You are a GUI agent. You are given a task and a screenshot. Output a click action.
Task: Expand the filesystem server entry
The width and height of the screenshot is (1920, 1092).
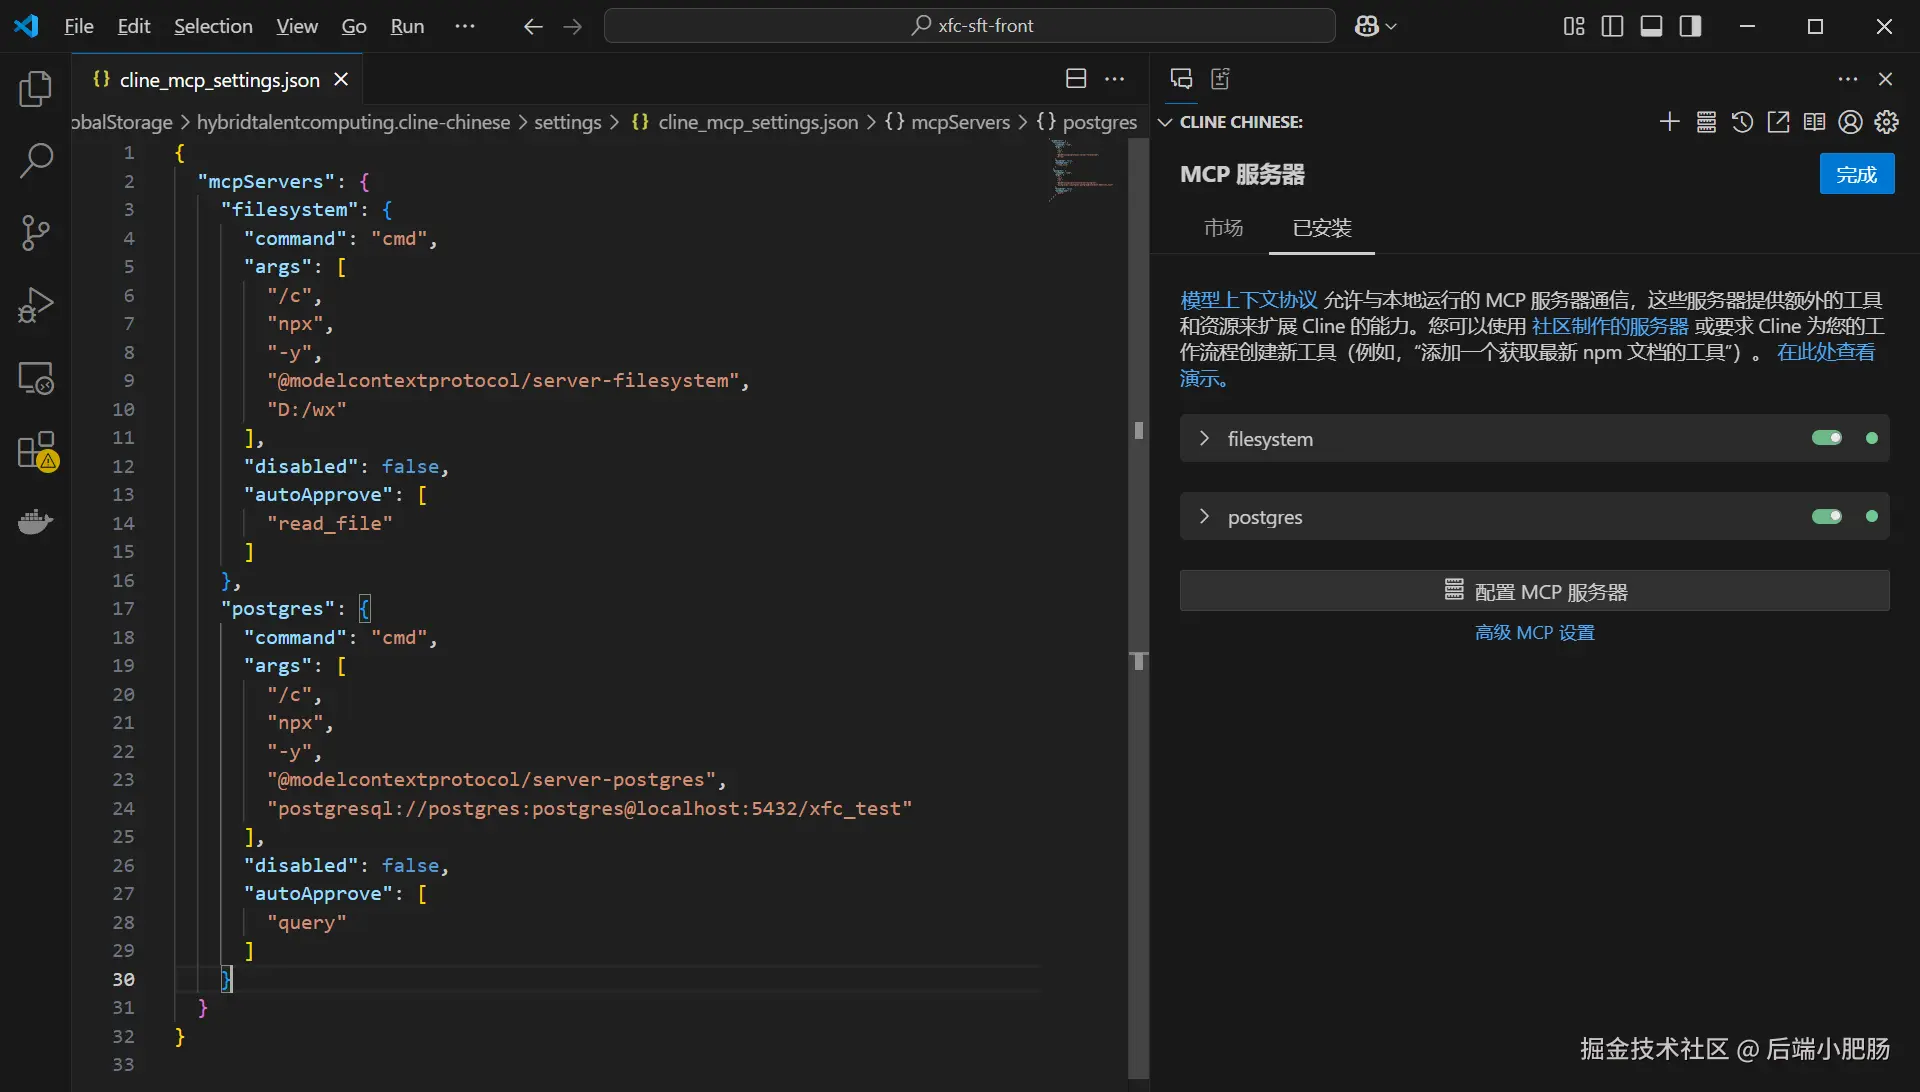point(1204,438)
